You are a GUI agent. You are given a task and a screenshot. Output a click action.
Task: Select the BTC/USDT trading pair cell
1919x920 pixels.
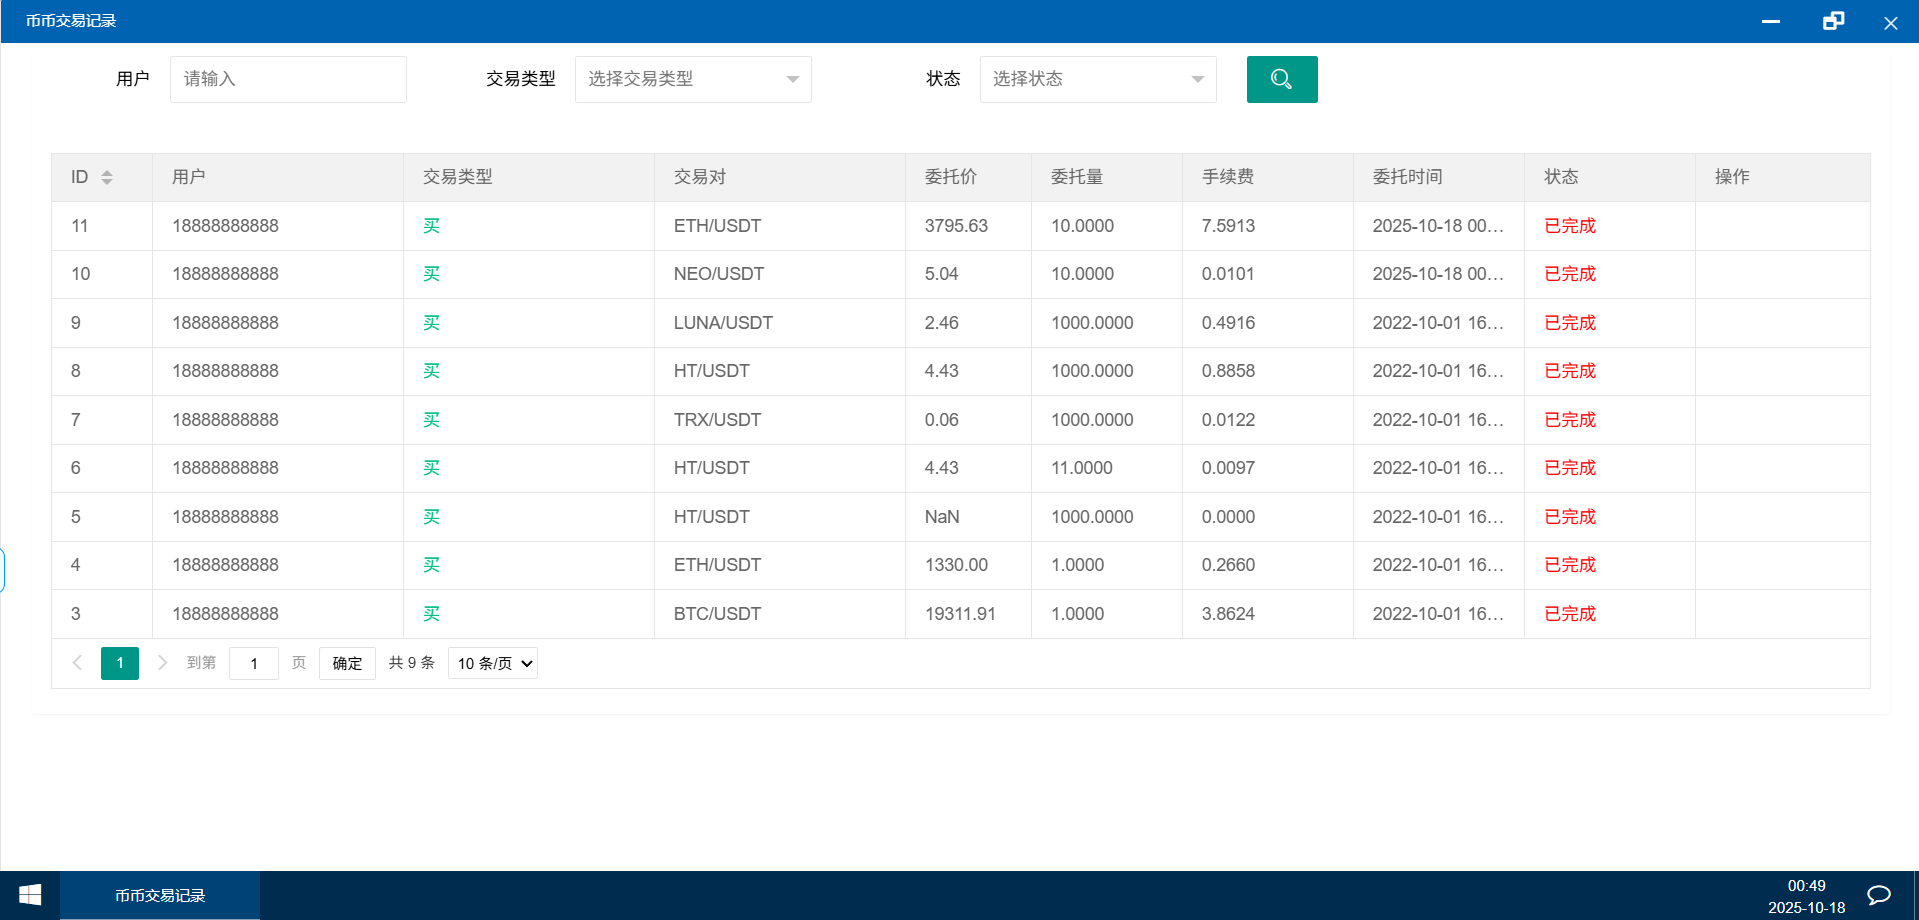tap(717, 614)
